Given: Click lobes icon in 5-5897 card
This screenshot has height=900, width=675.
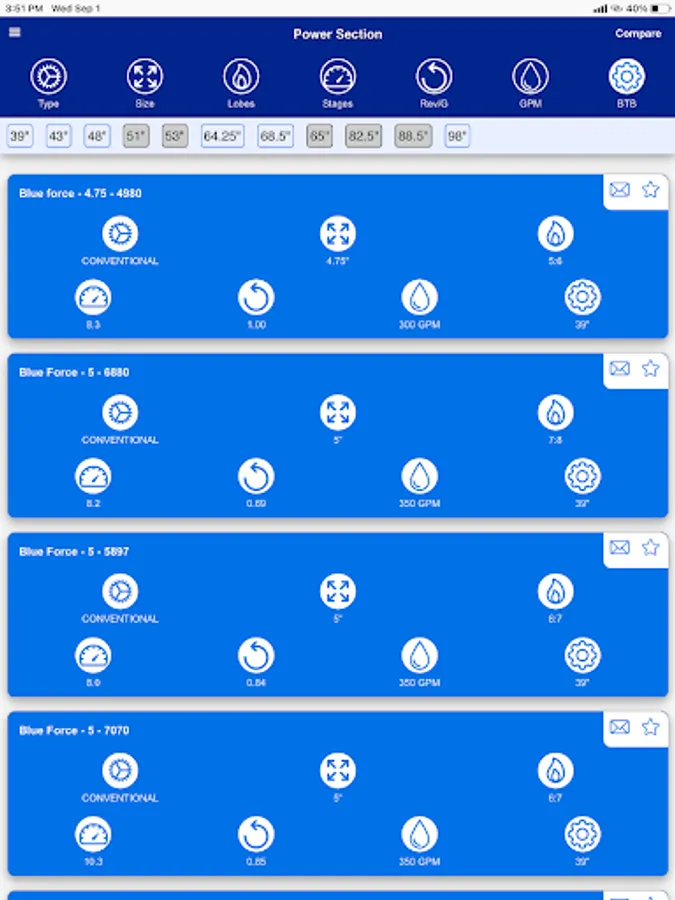Looking at the screenshot, I should (x=555, y=592).
